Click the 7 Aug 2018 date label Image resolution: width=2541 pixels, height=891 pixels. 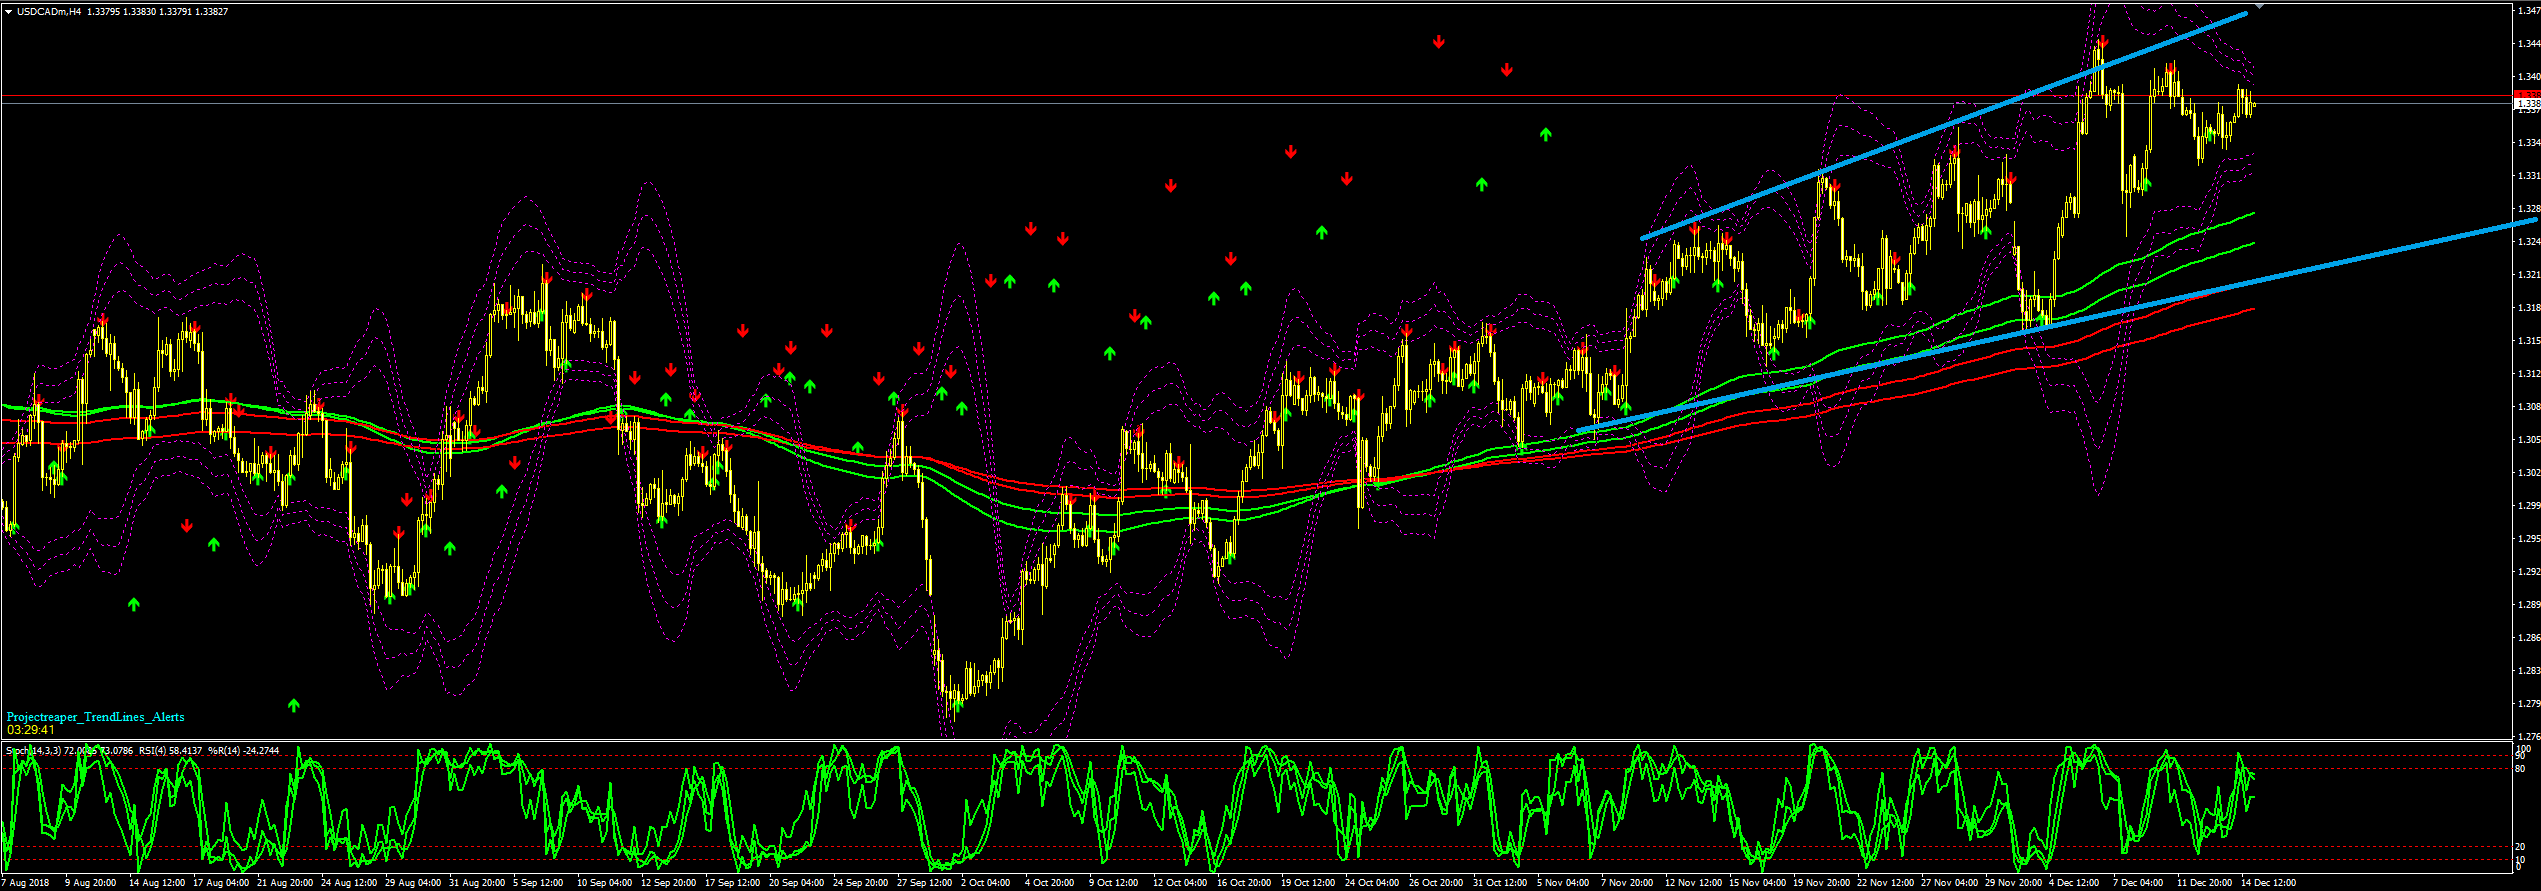(x=26, y=883)
